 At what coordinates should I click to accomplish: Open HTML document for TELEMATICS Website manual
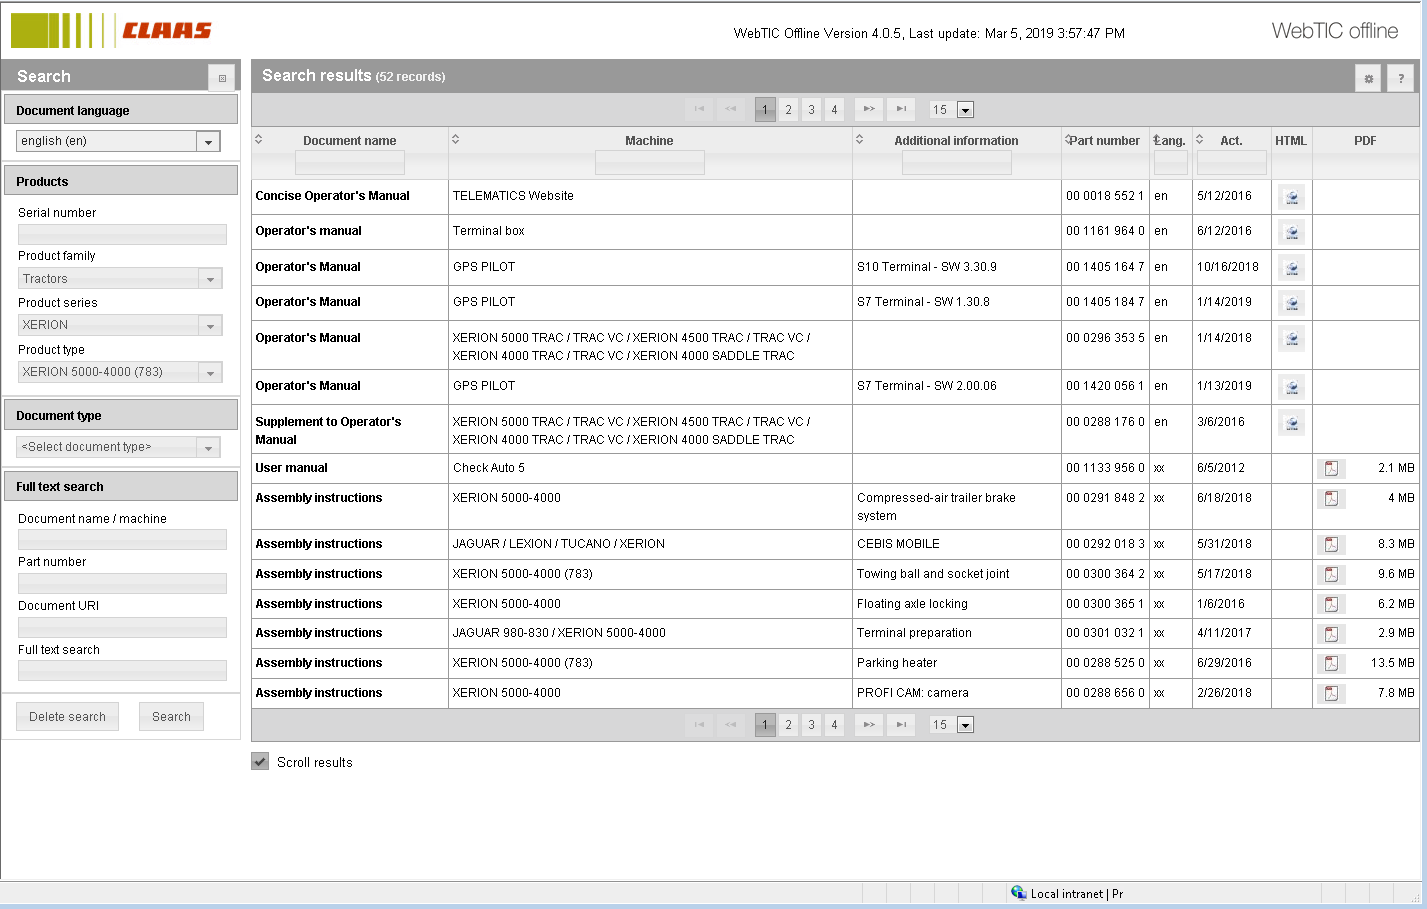coord(1291,197)
